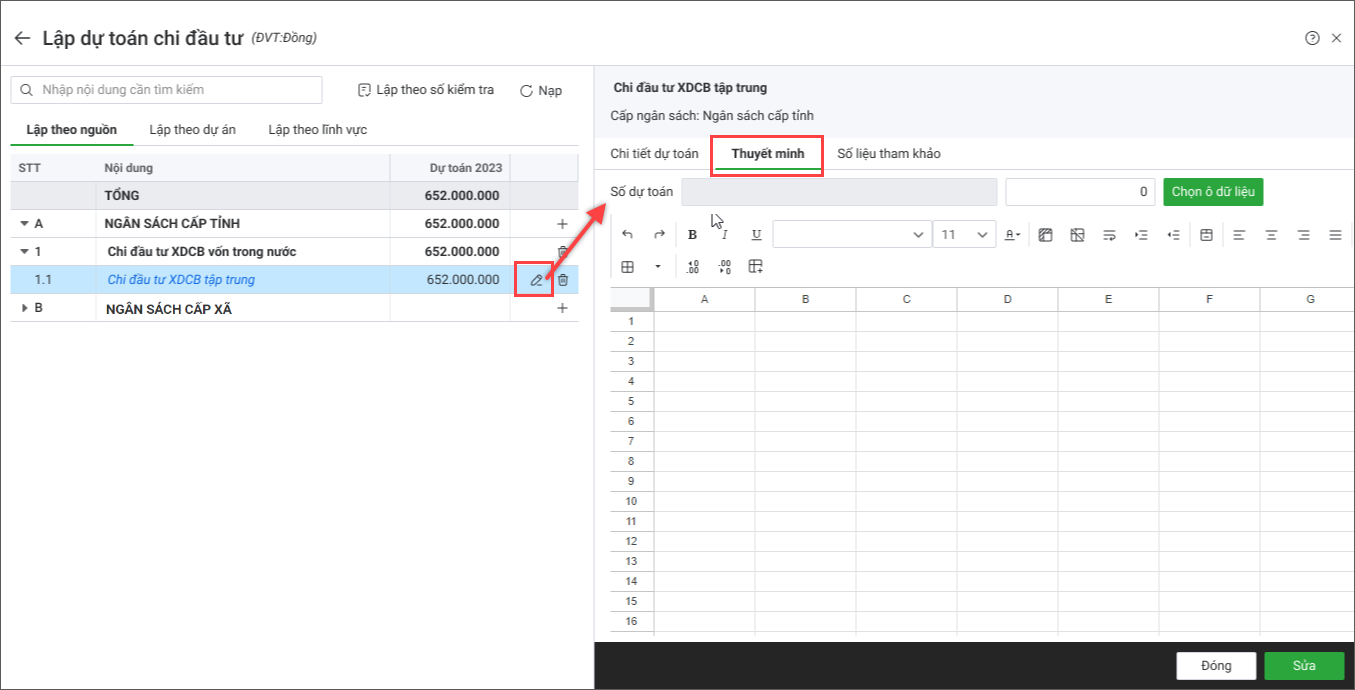
Task: Click the align center icon
Action: tap(1271, 235)
